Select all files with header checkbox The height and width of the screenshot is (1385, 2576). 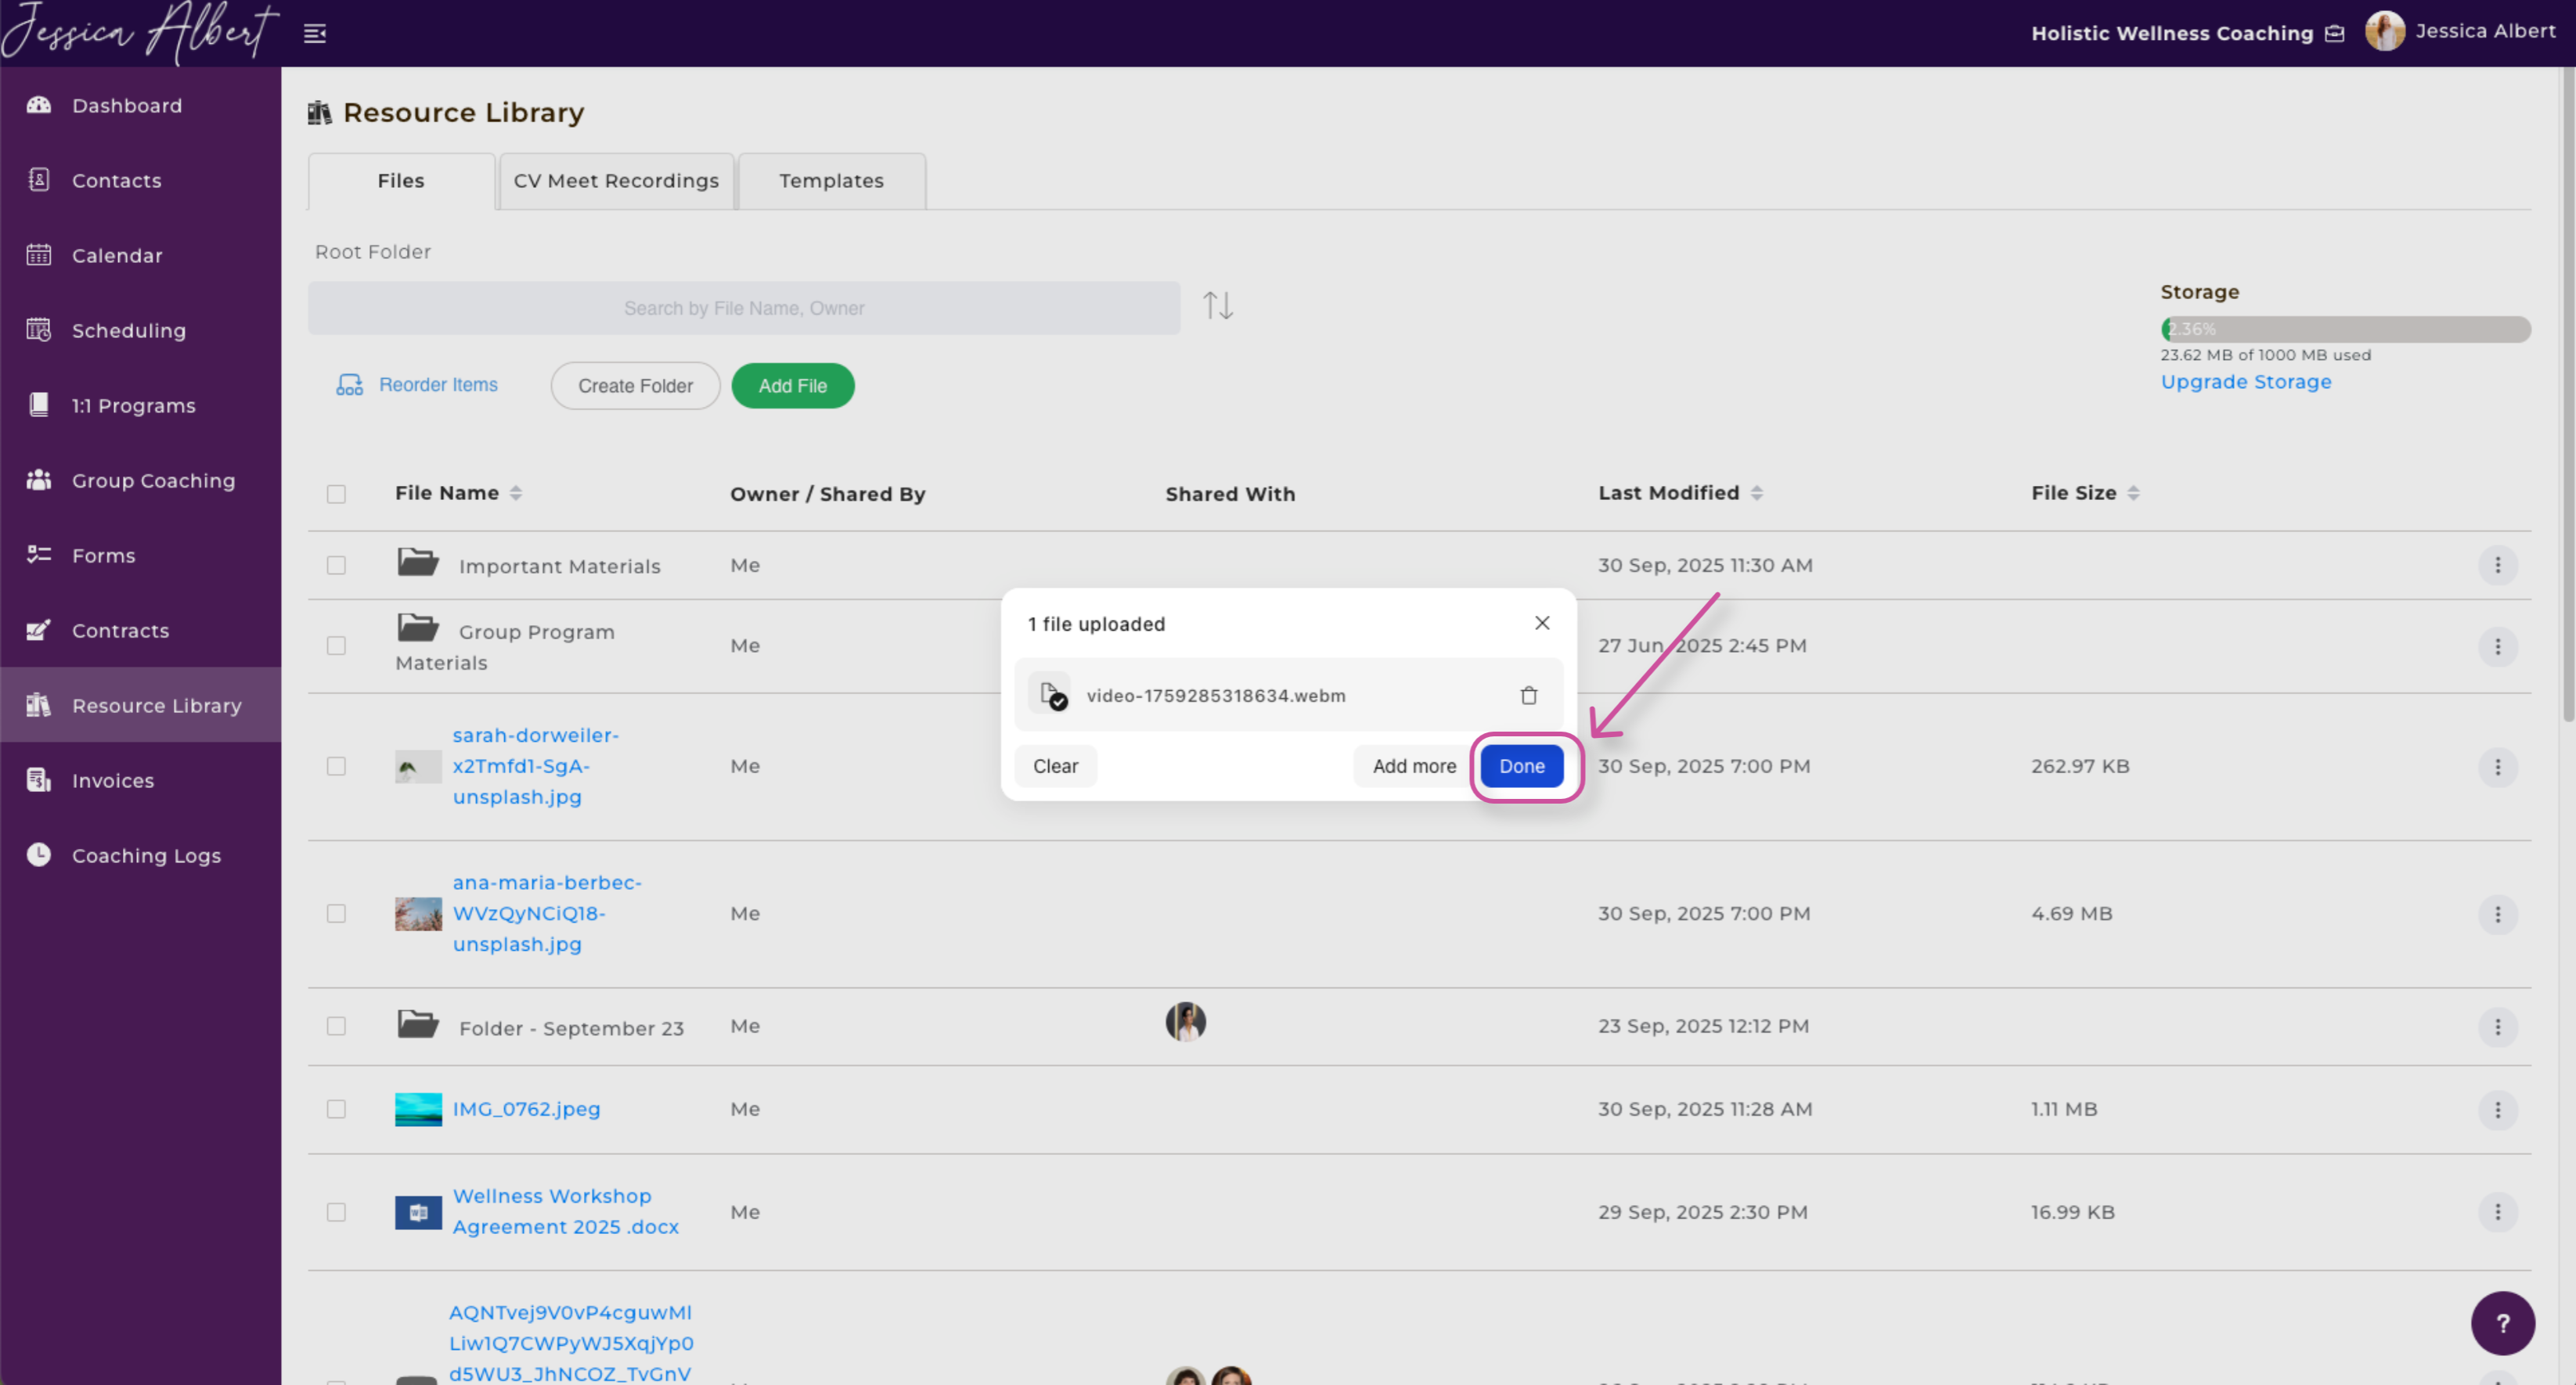pyautogui.click(x=336, y=494)
